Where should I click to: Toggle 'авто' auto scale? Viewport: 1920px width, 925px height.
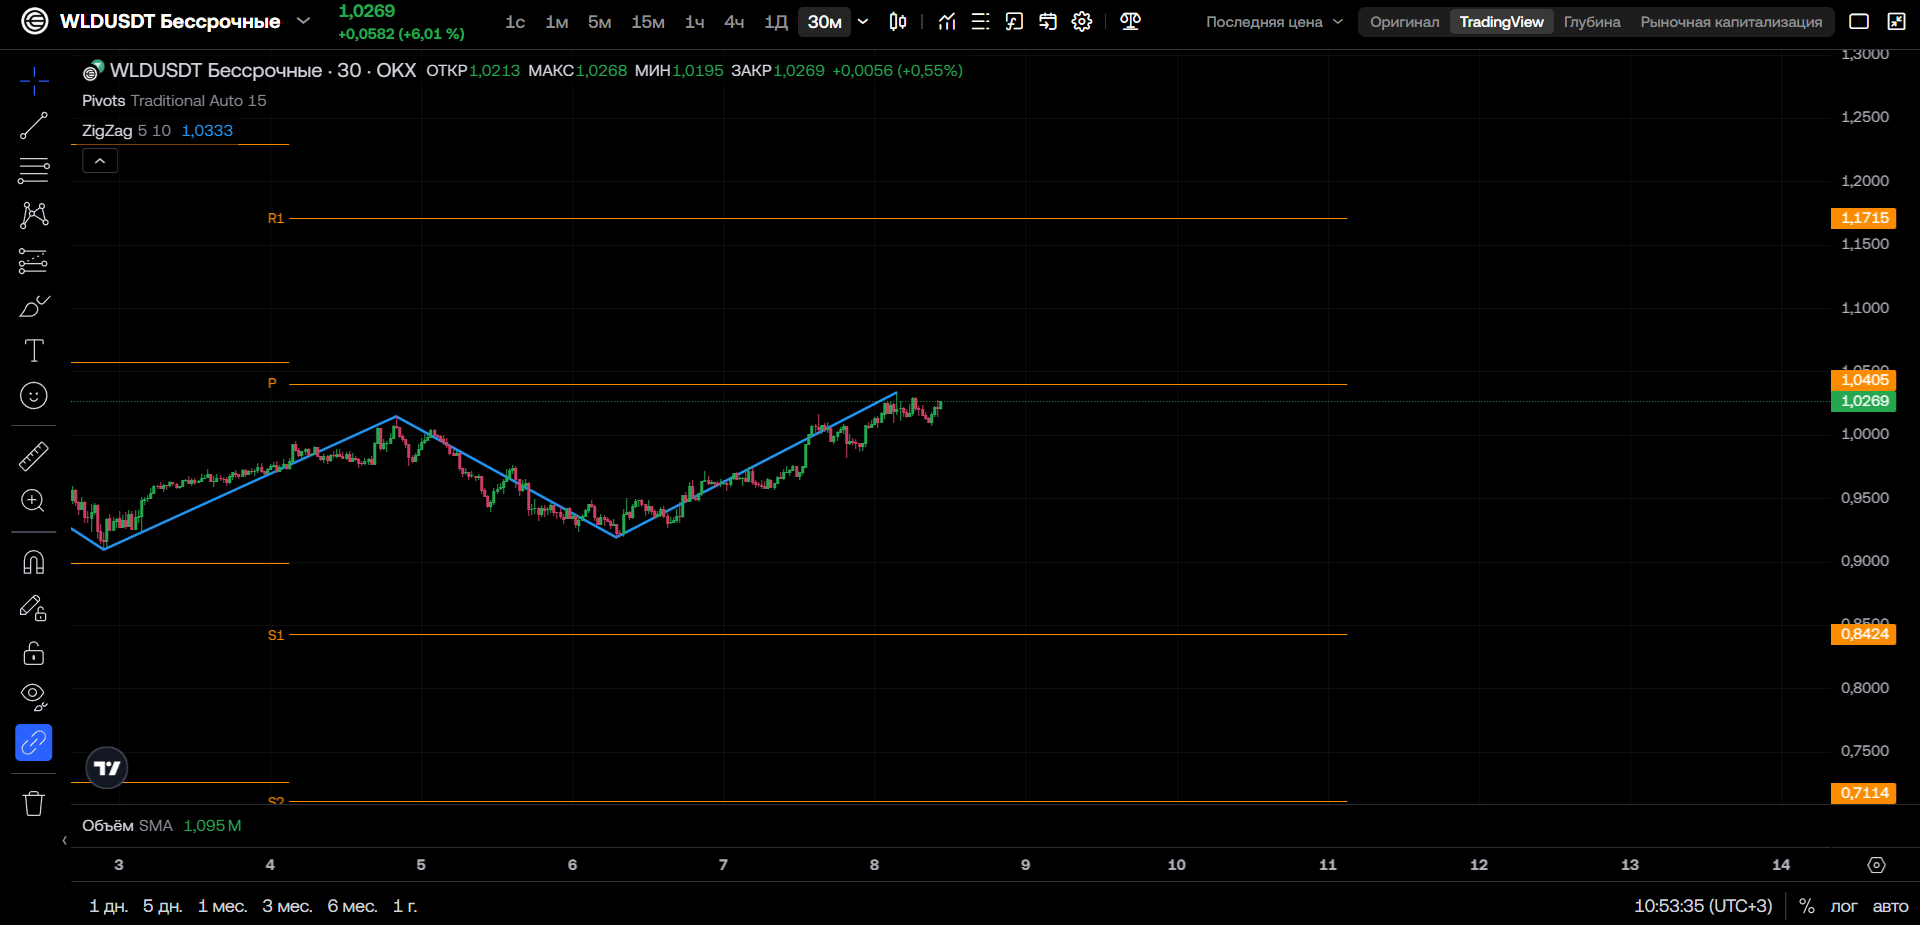pos(1890,906)
